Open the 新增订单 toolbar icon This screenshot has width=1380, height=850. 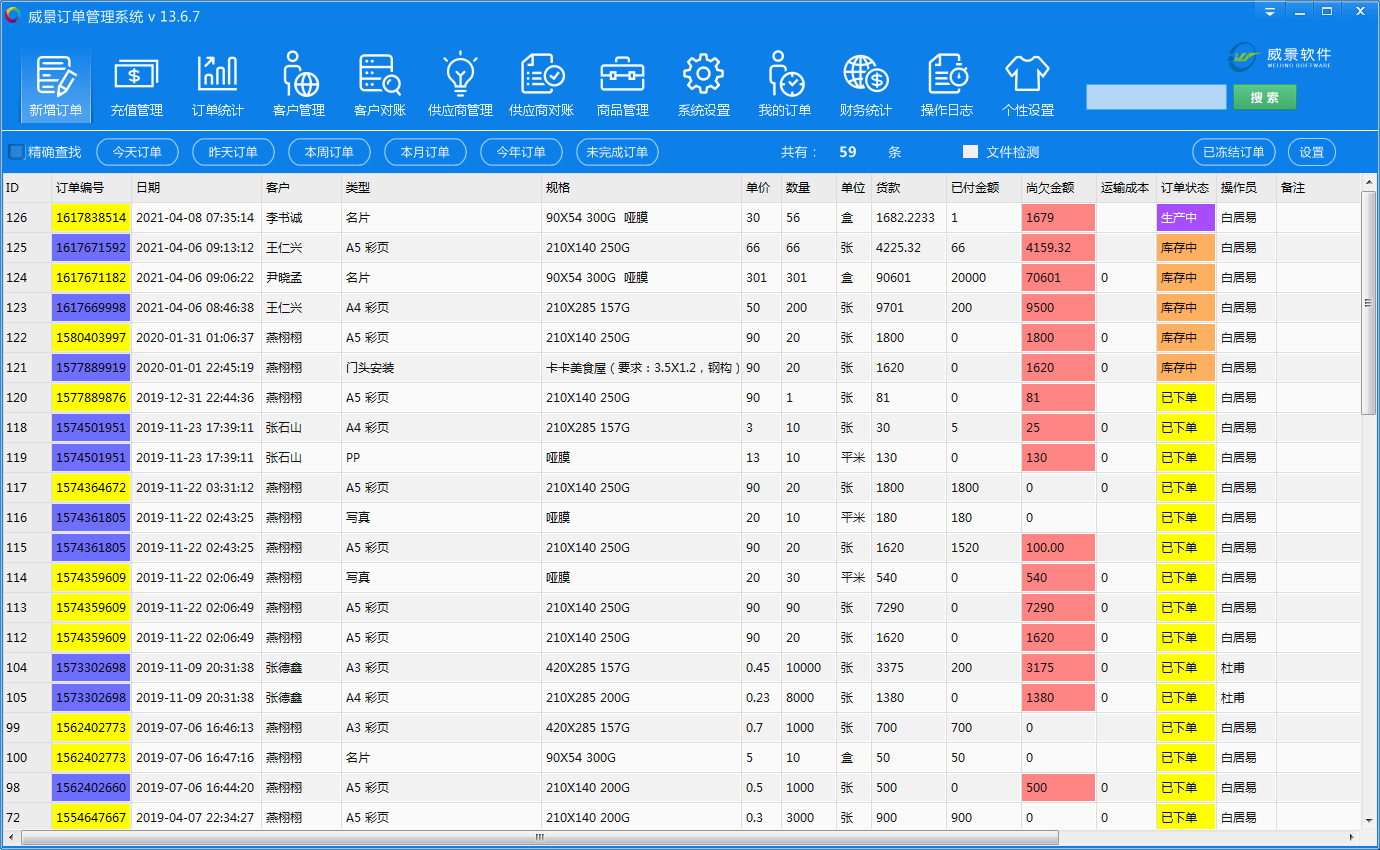point(56,85)
